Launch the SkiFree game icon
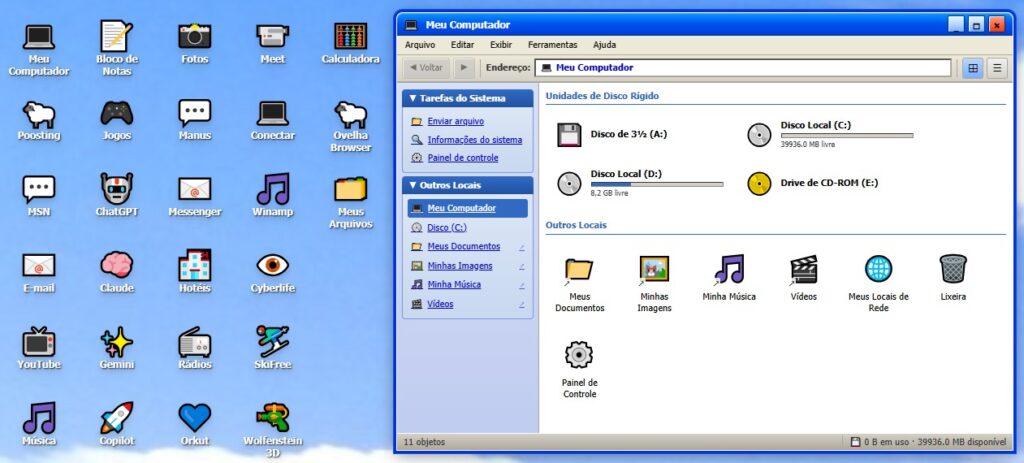 point(272,343)
